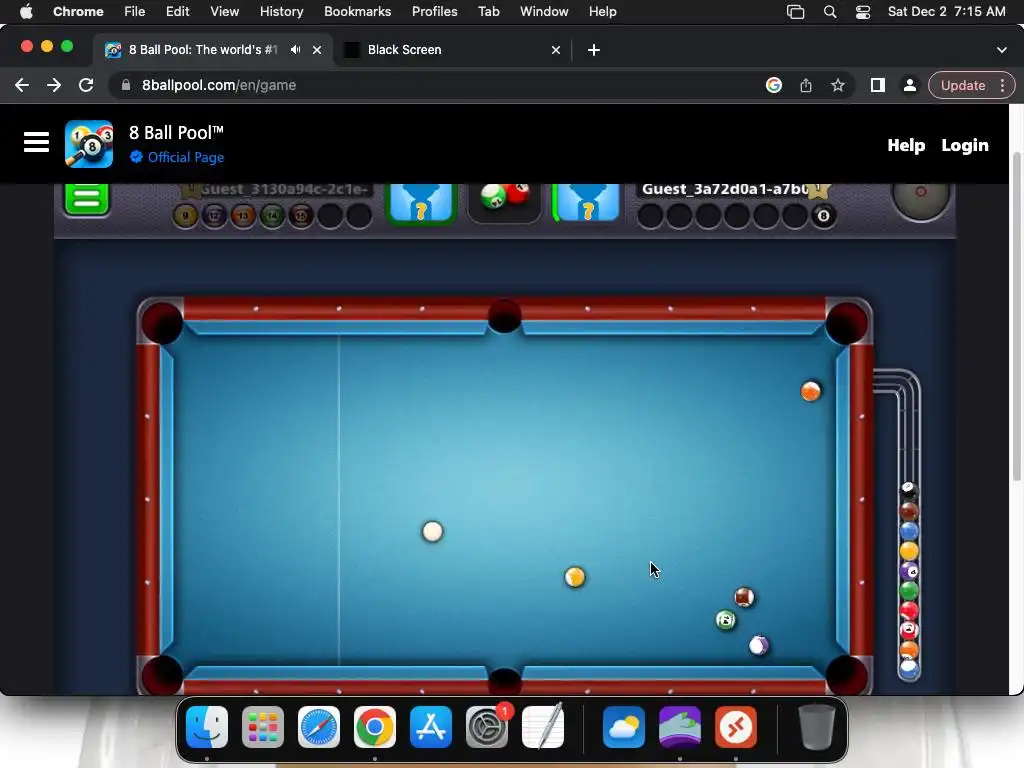Open TextEdit from the Dock

click(x=543, y=727)
